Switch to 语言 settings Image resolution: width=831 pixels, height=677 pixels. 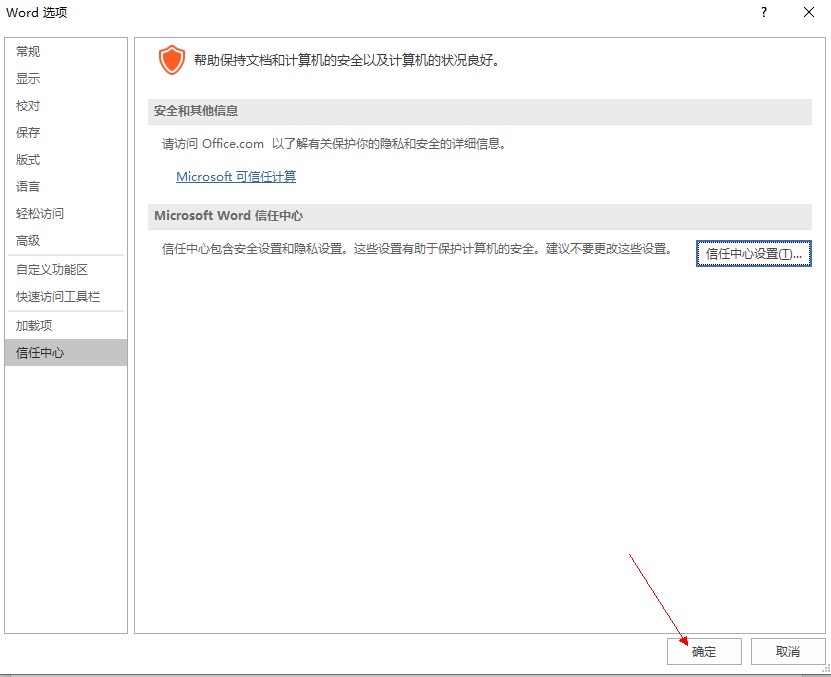point(66,187)
